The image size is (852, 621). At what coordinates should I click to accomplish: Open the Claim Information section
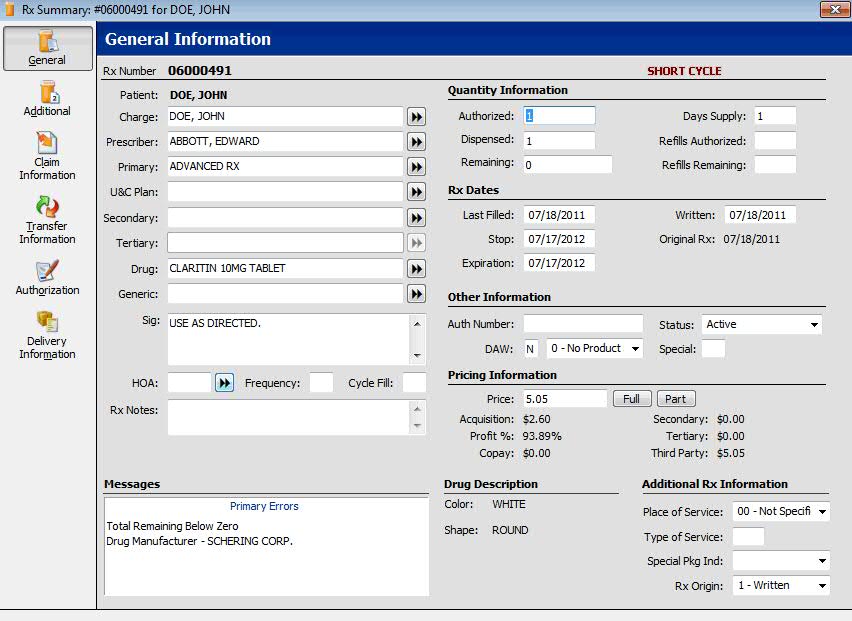47,156
